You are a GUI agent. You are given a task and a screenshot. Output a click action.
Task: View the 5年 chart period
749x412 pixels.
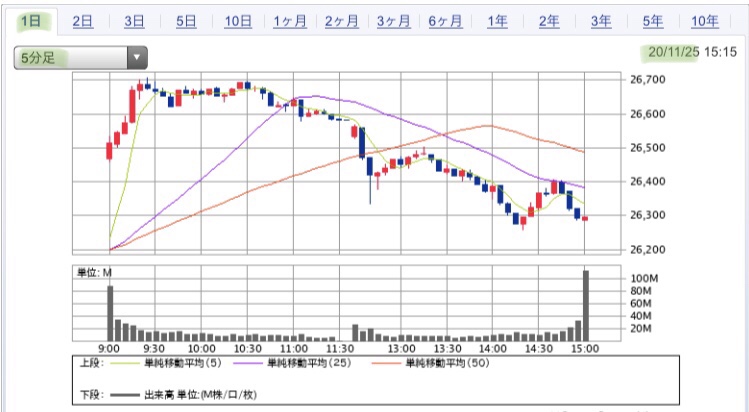click(653, 21)
